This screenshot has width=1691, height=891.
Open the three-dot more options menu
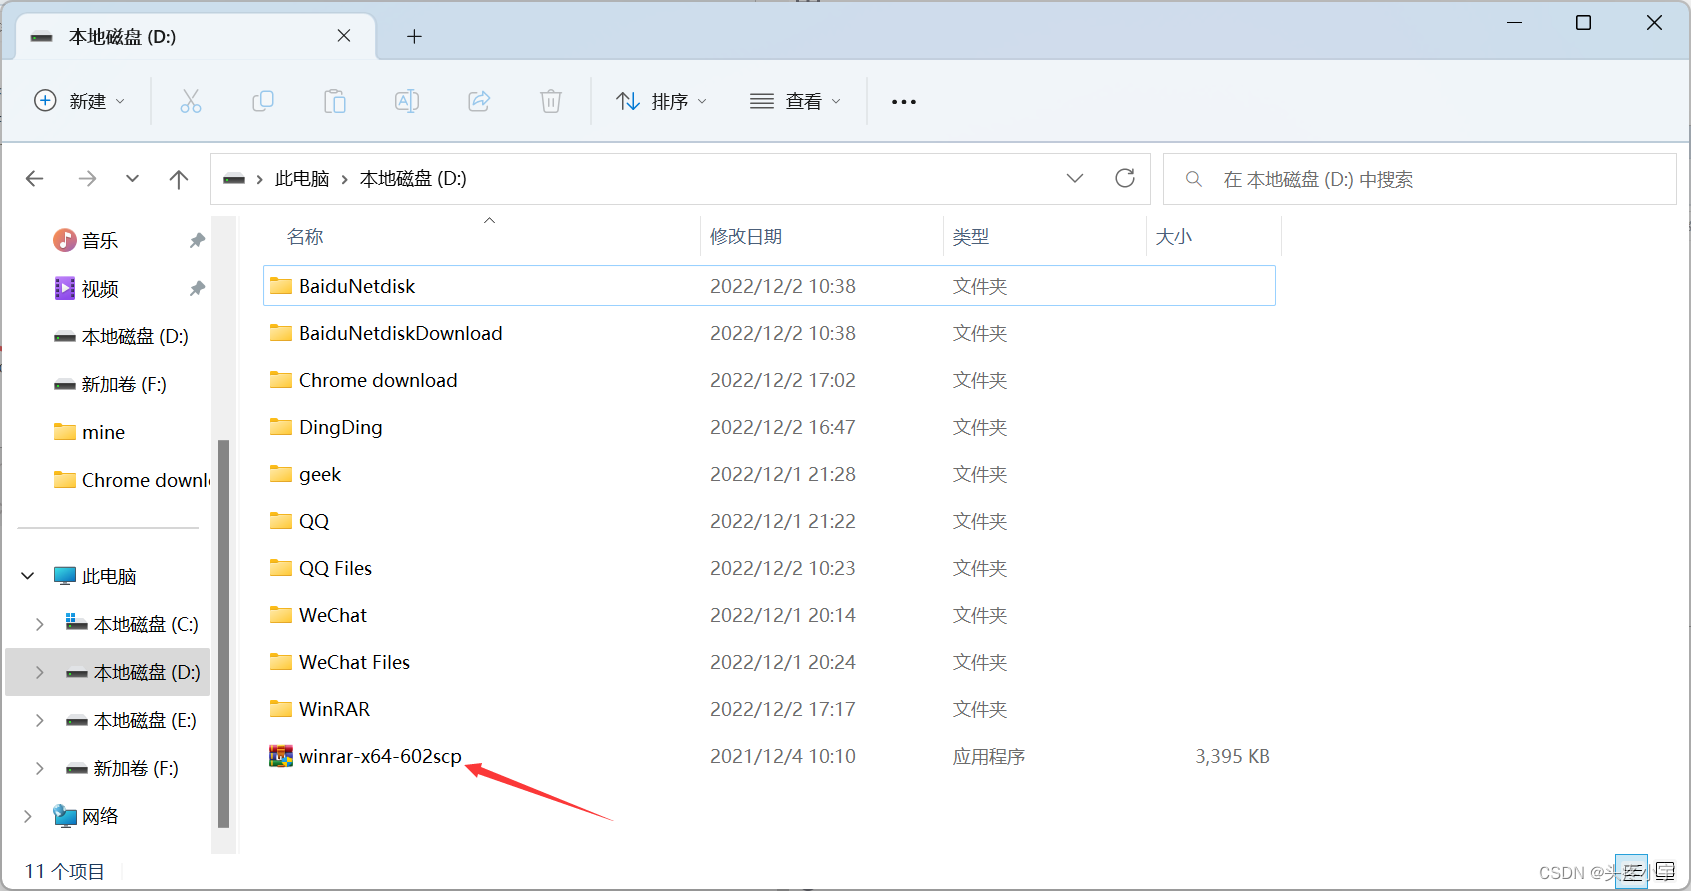click(x=904, y=102)
